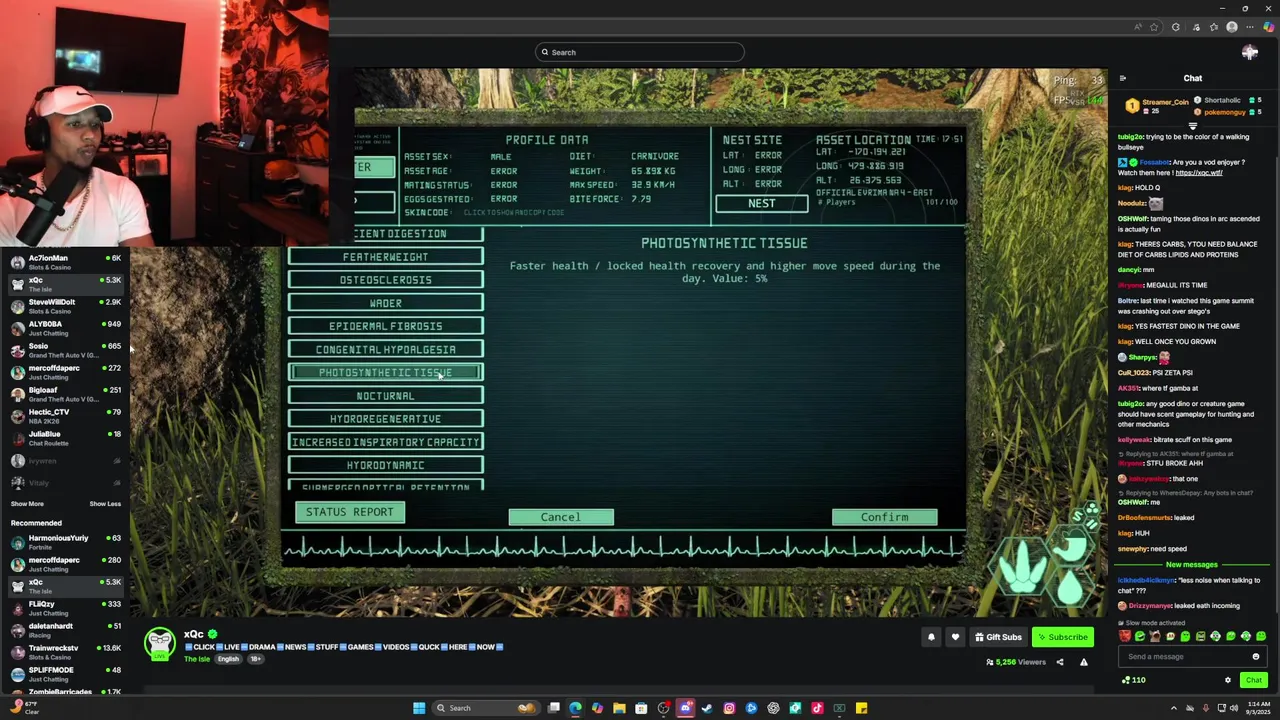The image size is (1280, 720).
Task: Open File Explorer from the taskbar
Action: (619, 708)
